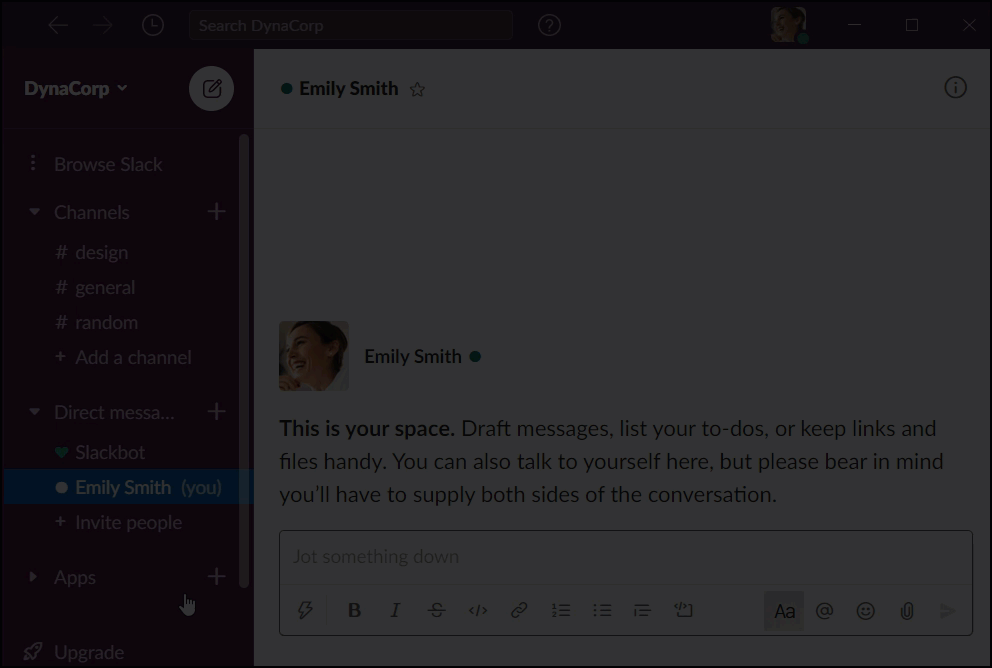The height and width of the screenshot is (668, 992).
Task: Click the sidebar scrollbar
Action: (x=244, y=361)
